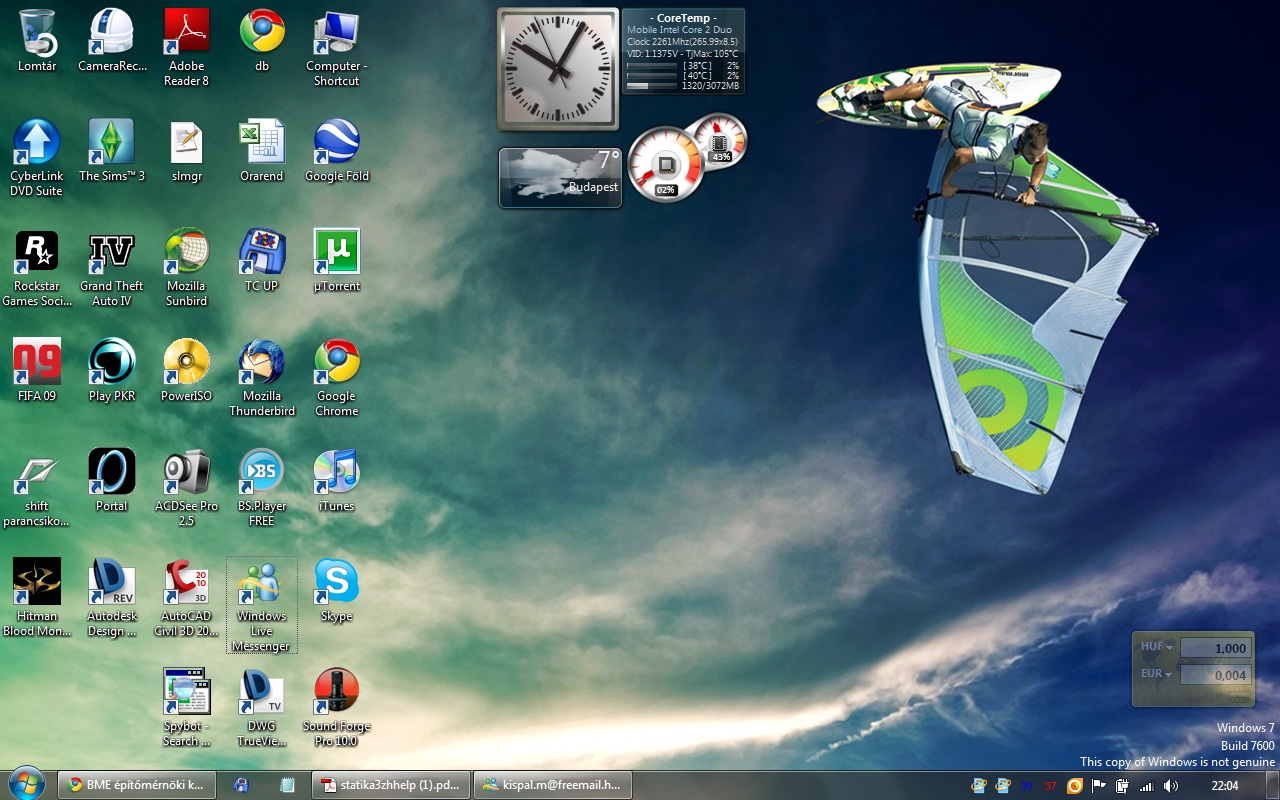Open Skype from the desktop
The height and width of the screenshot is (800, 1280).
(337, 590)
